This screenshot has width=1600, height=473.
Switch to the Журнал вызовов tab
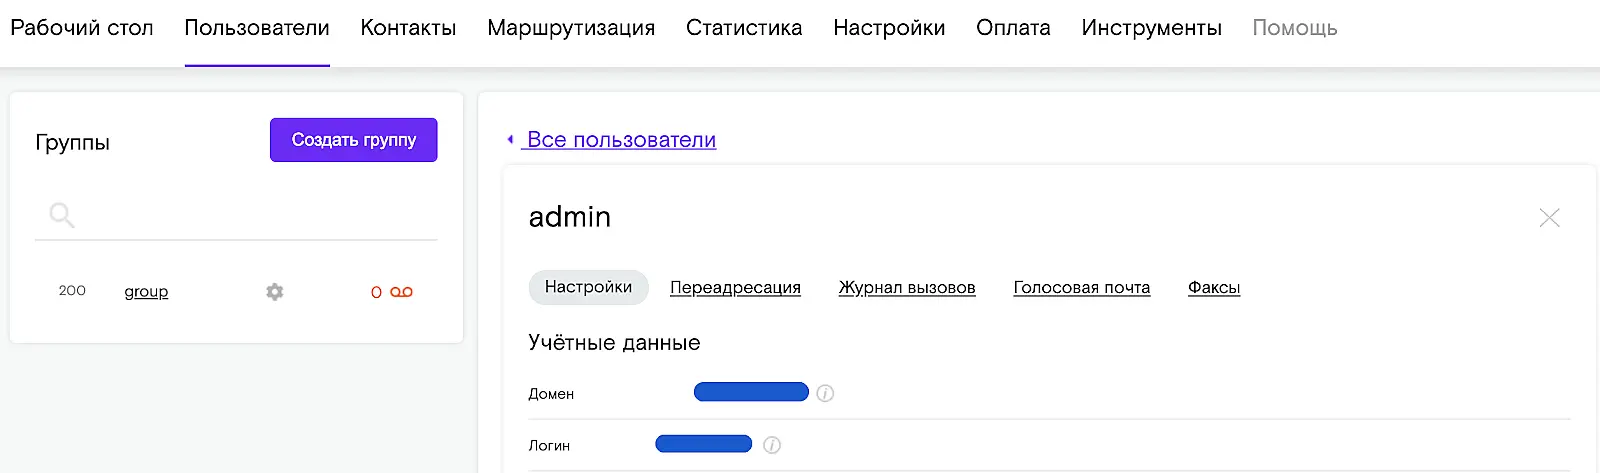click(907, 288)
